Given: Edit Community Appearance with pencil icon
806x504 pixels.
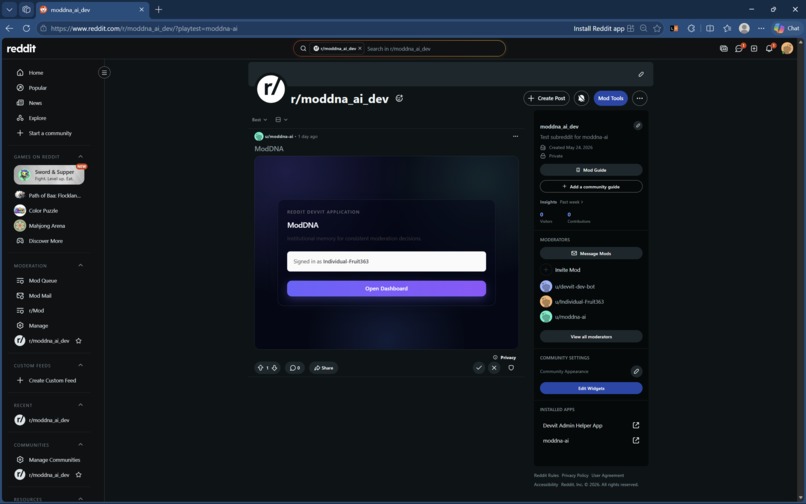Looking at the screenshot, I should [636, 371].
